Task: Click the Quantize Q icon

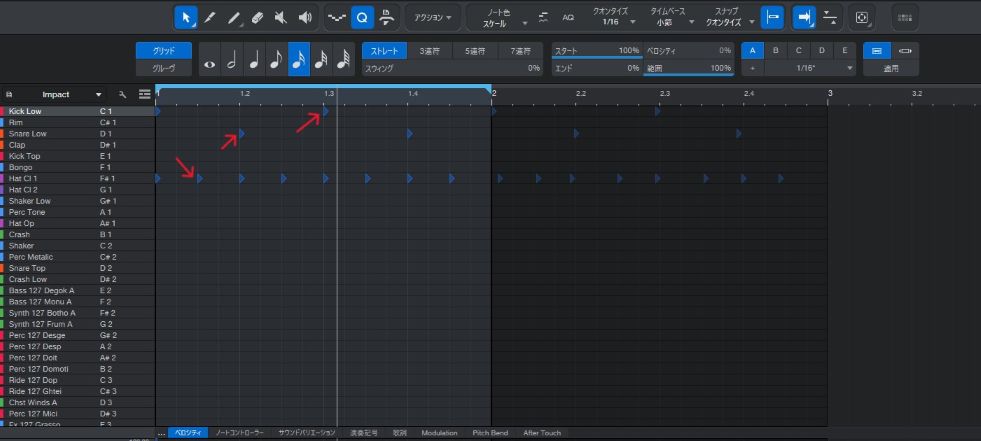Action: pyautogui.click(x=362, y=17)
